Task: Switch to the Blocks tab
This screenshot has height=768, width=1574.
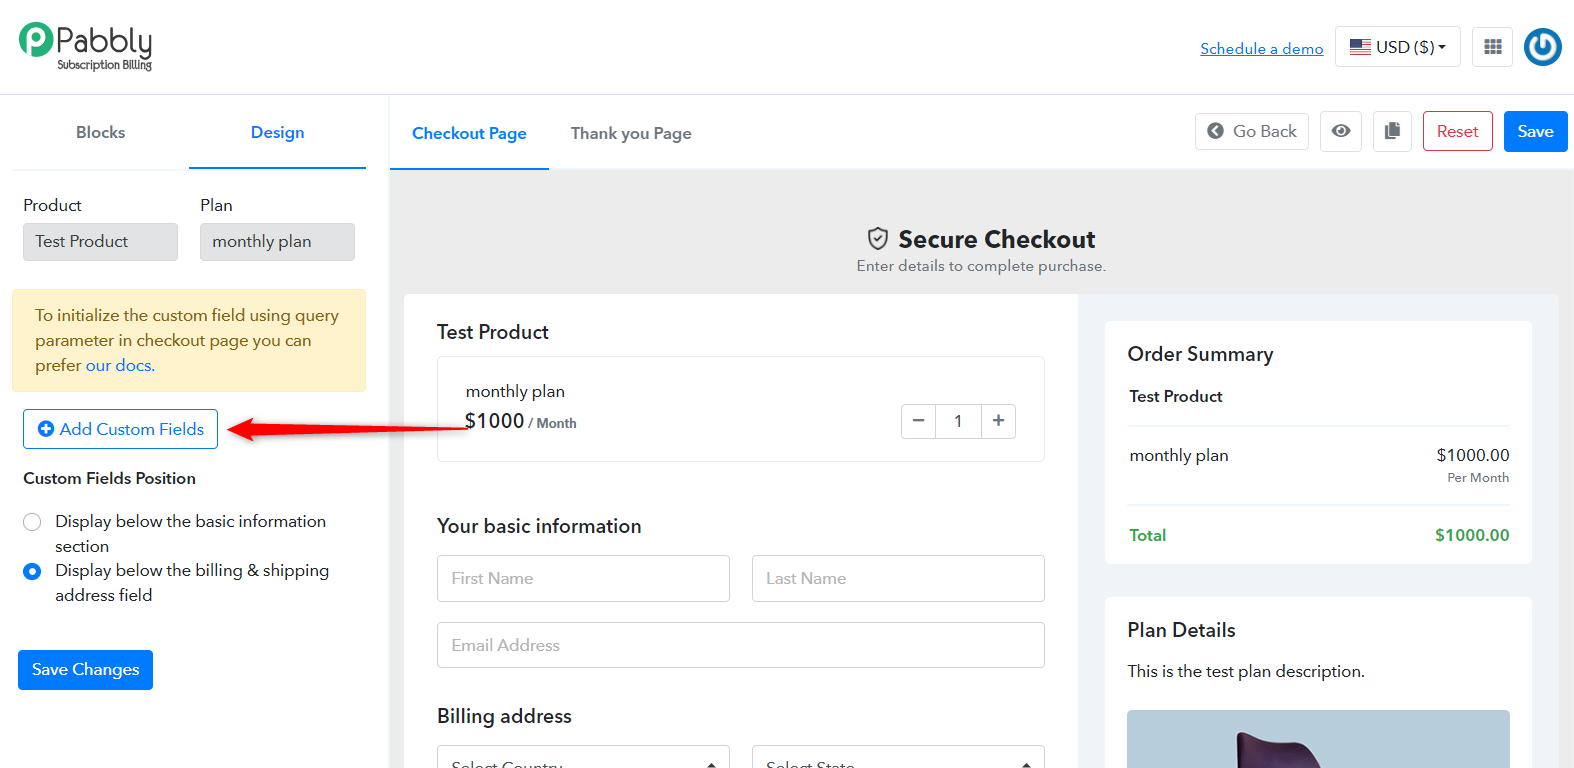Action: [101, 132]
